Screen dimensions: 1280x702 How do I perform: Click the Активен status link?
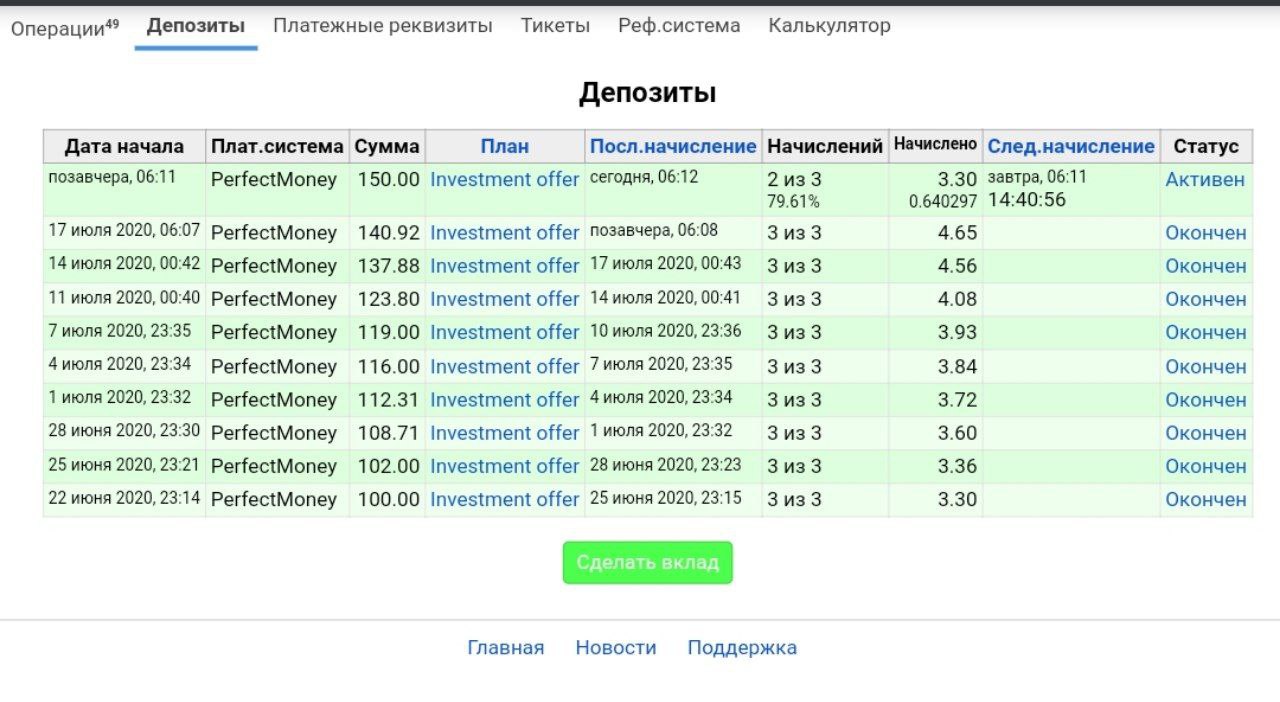click(1205, 180)
